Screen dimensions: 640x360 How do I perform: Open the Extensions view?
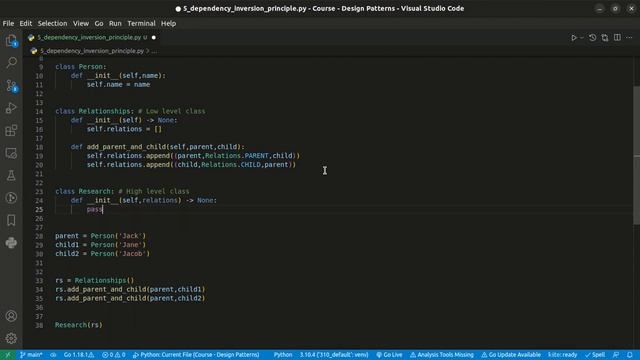pyautogui.click(x=11, y=131)
